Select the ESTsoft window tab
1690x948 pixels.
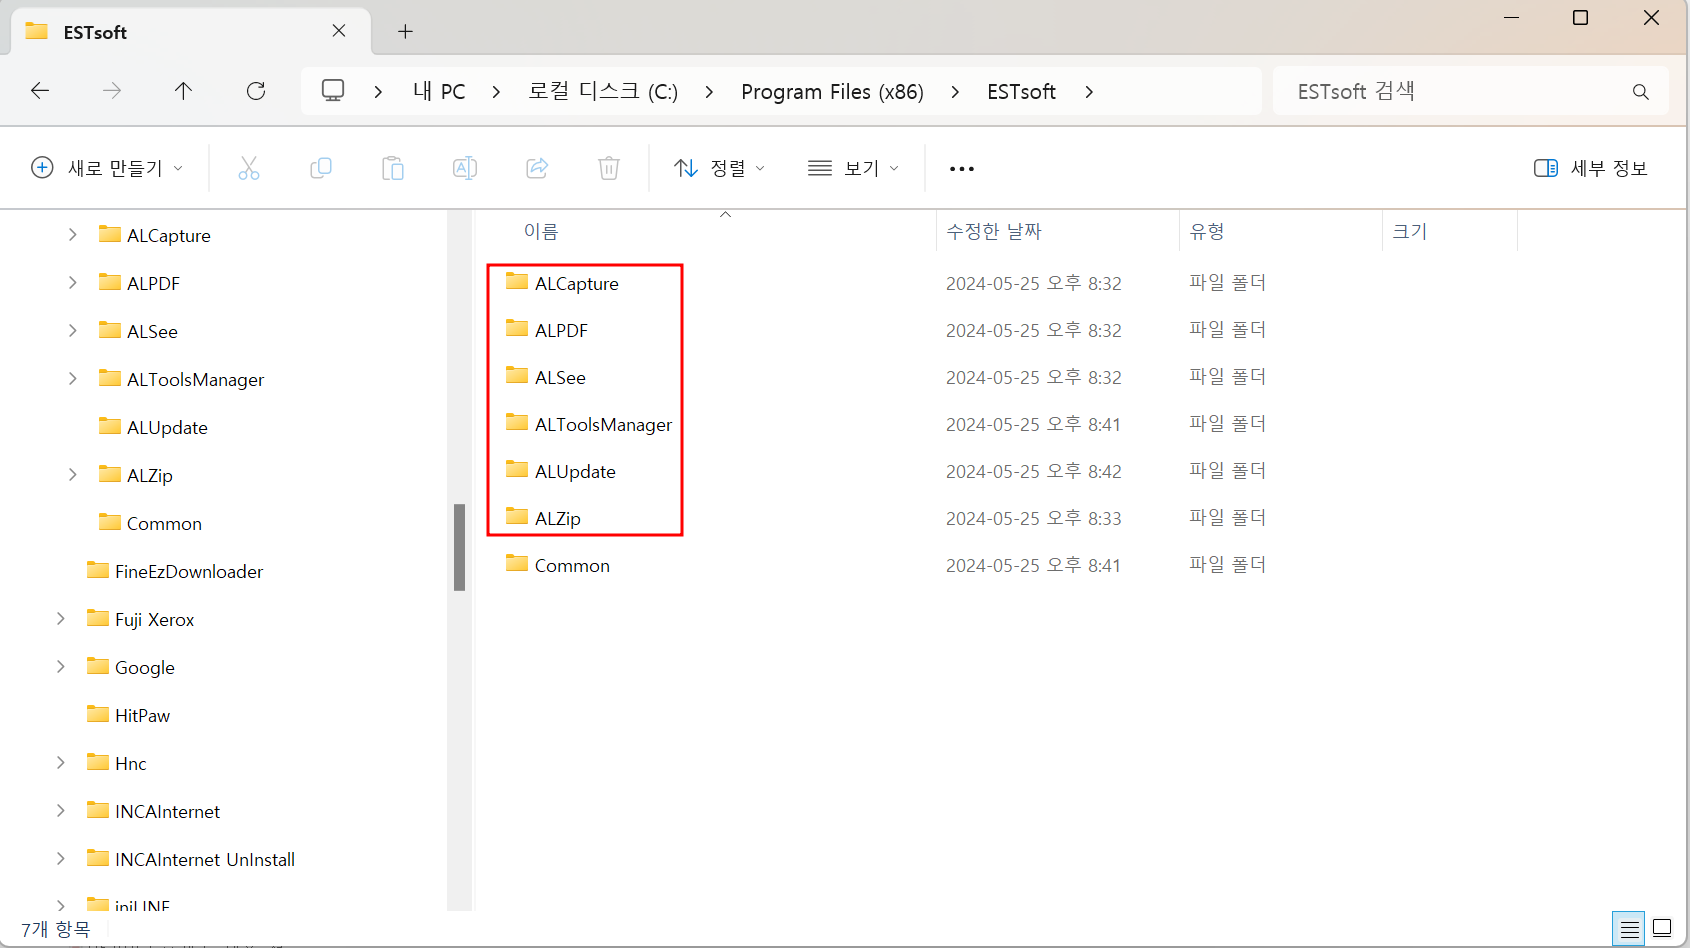coord(190,32)
